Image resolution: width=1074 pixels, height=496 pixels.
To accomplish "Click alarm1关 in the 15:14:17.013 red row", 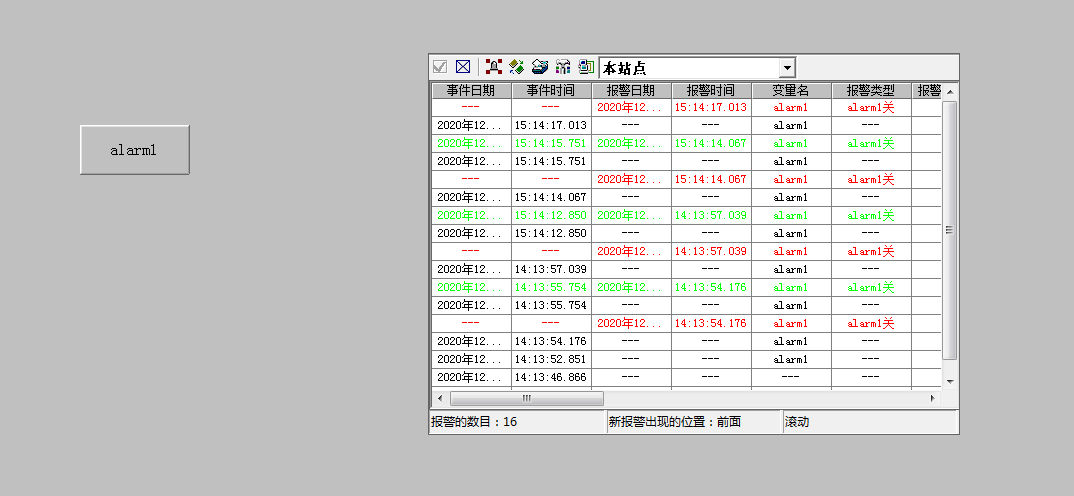I will coord(871,108).
